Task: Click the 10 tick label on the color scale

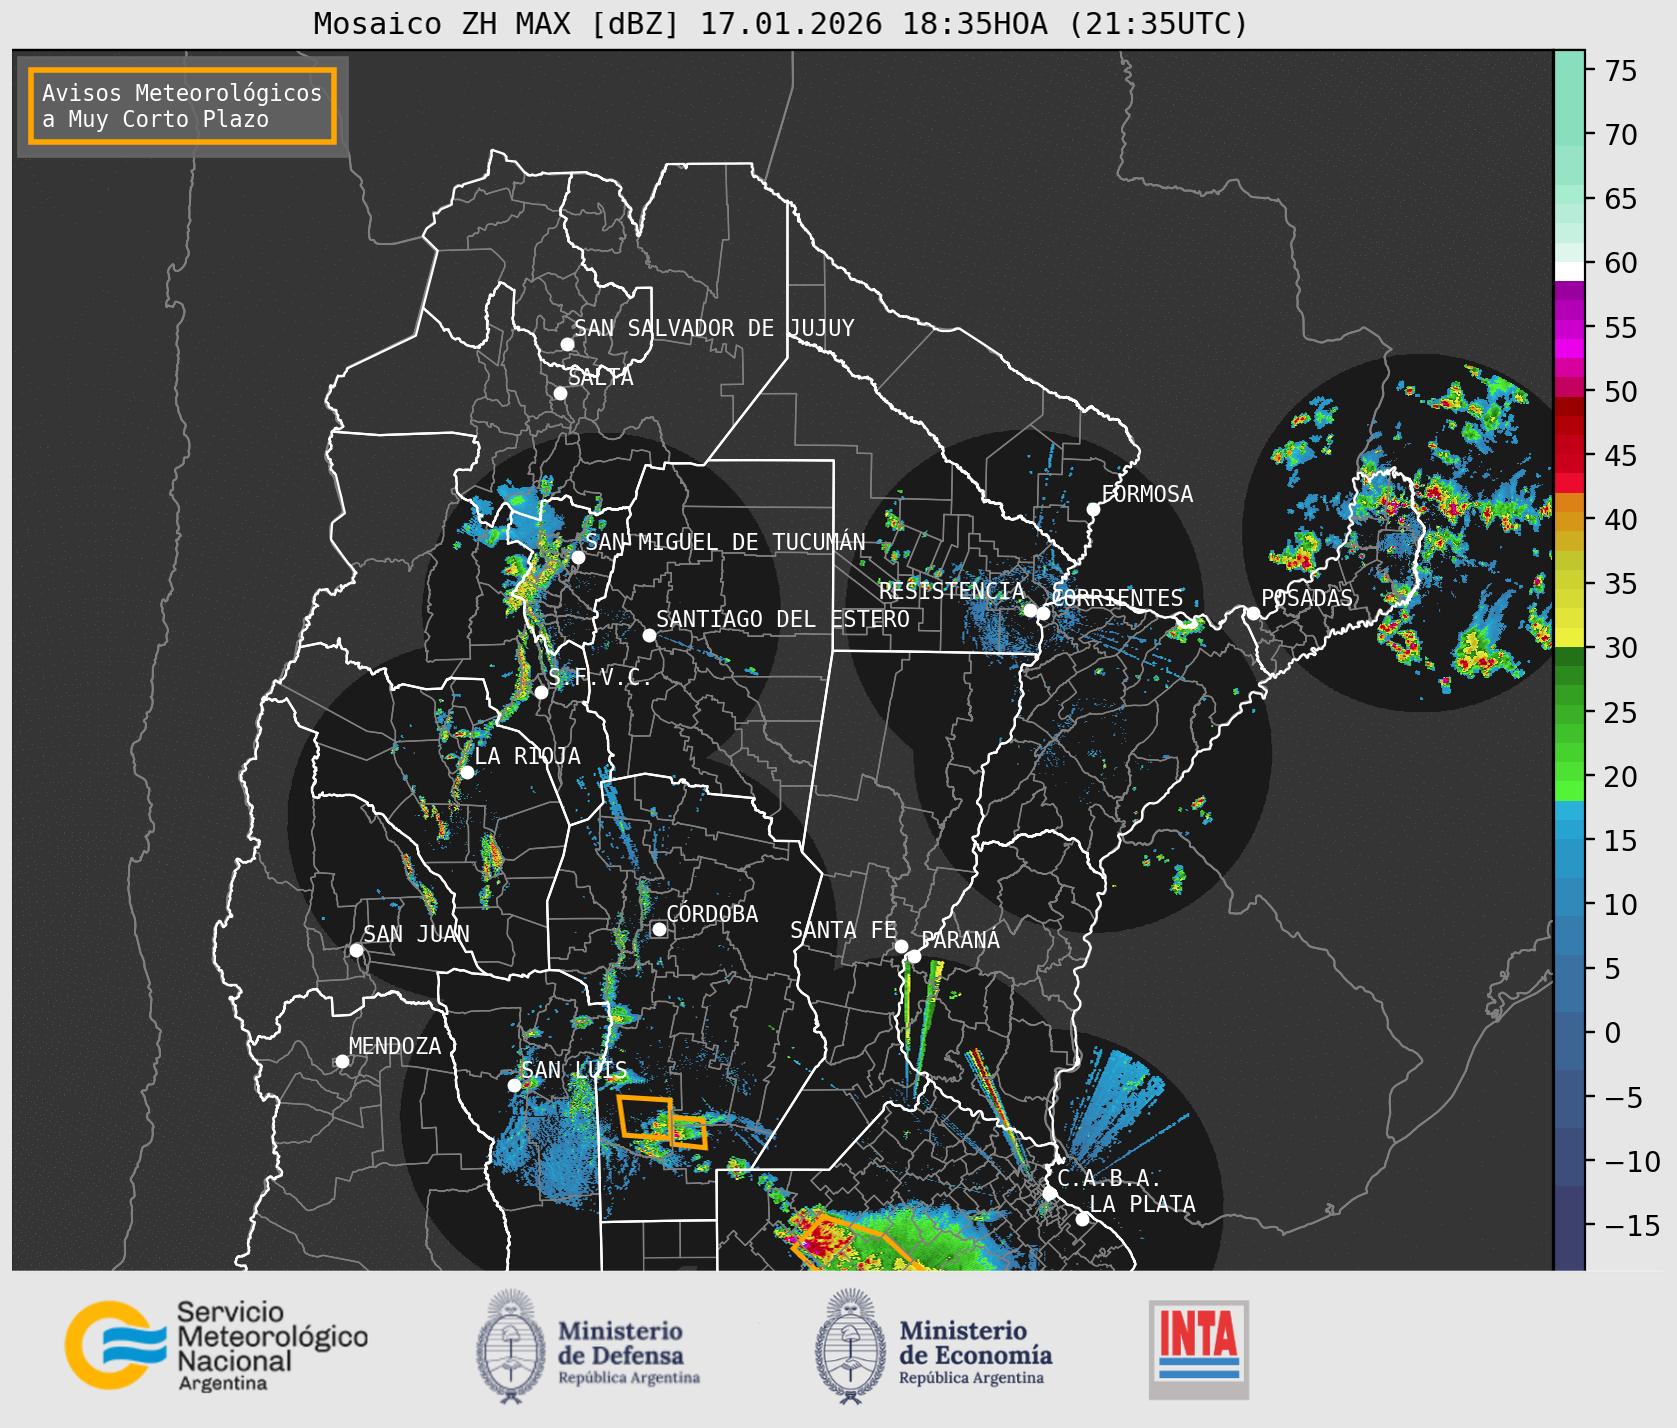Action: pyautogui.click(x=1621, y=905)
